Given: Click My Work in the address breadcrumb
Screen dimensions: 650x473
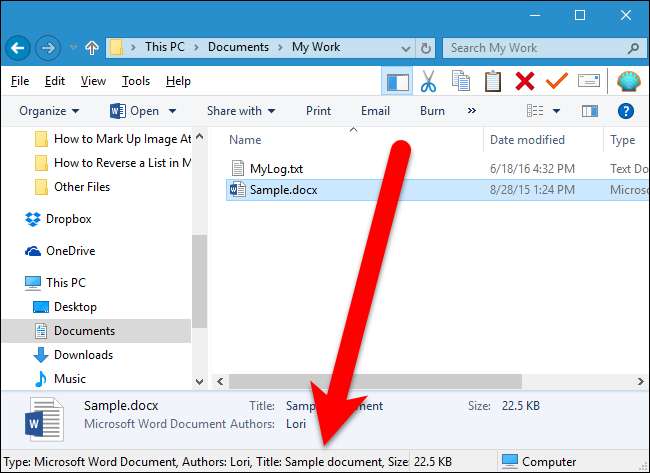Looking at the screenshot, I should pos(316,47).
